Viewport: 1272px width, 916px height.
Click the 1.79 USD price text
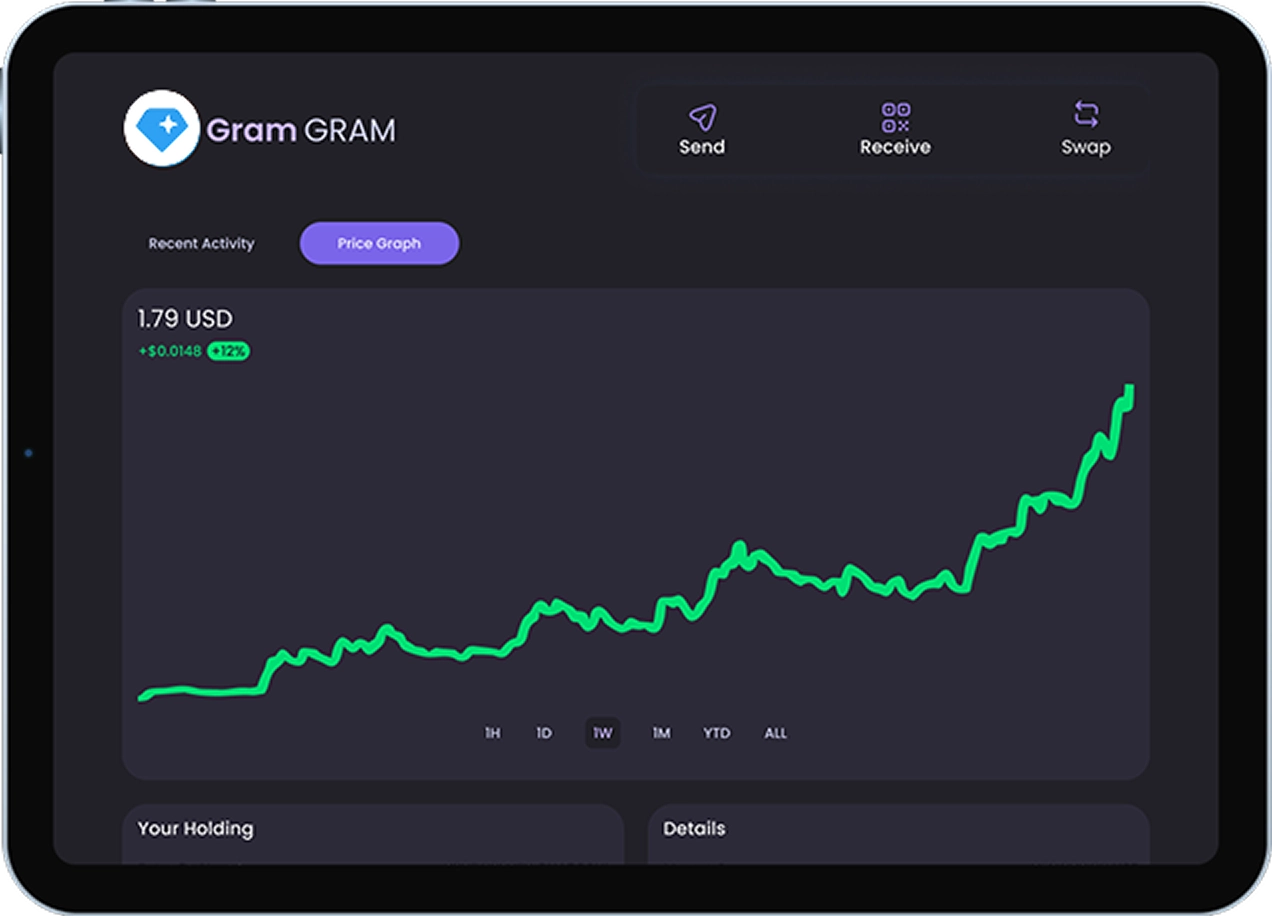[x=185, y=319]
